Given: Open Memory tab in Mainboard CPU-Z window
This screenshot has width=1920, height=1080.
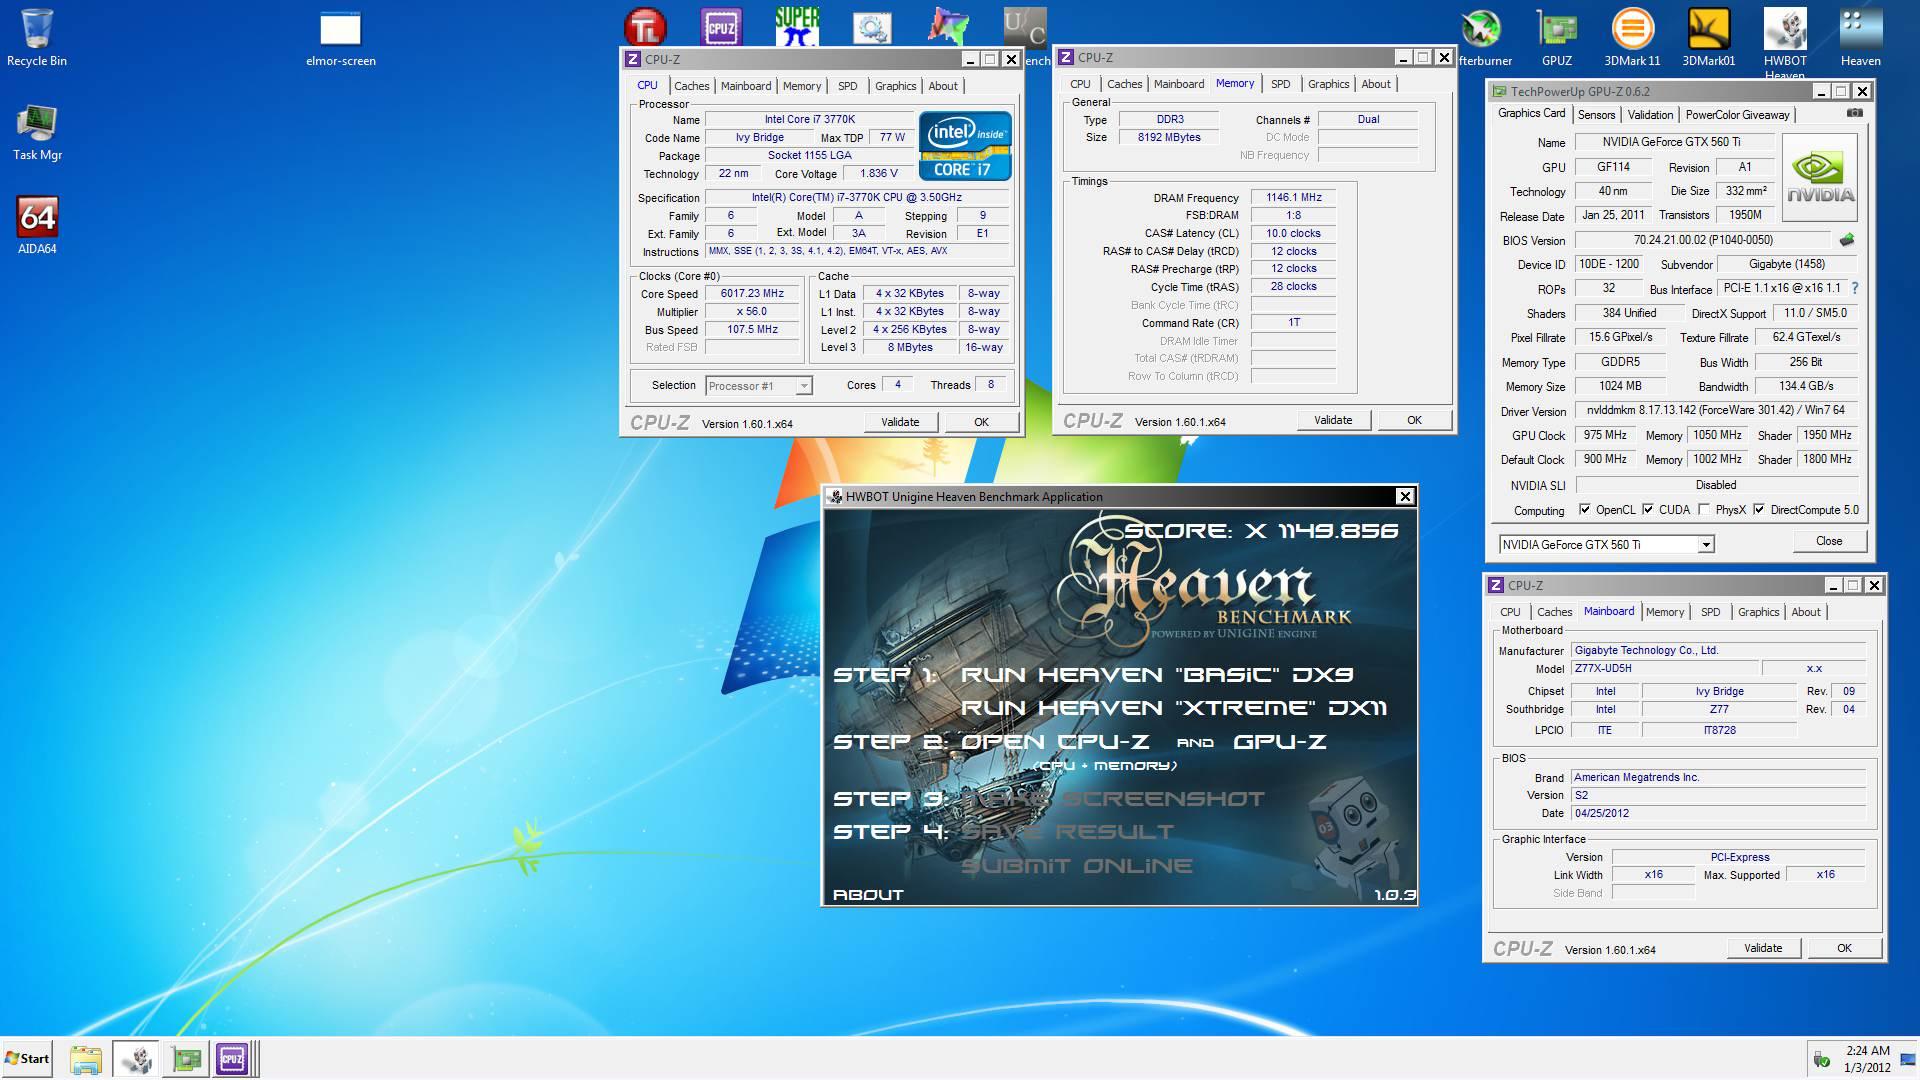Looking at the screenshot, I should (1664, 612).
